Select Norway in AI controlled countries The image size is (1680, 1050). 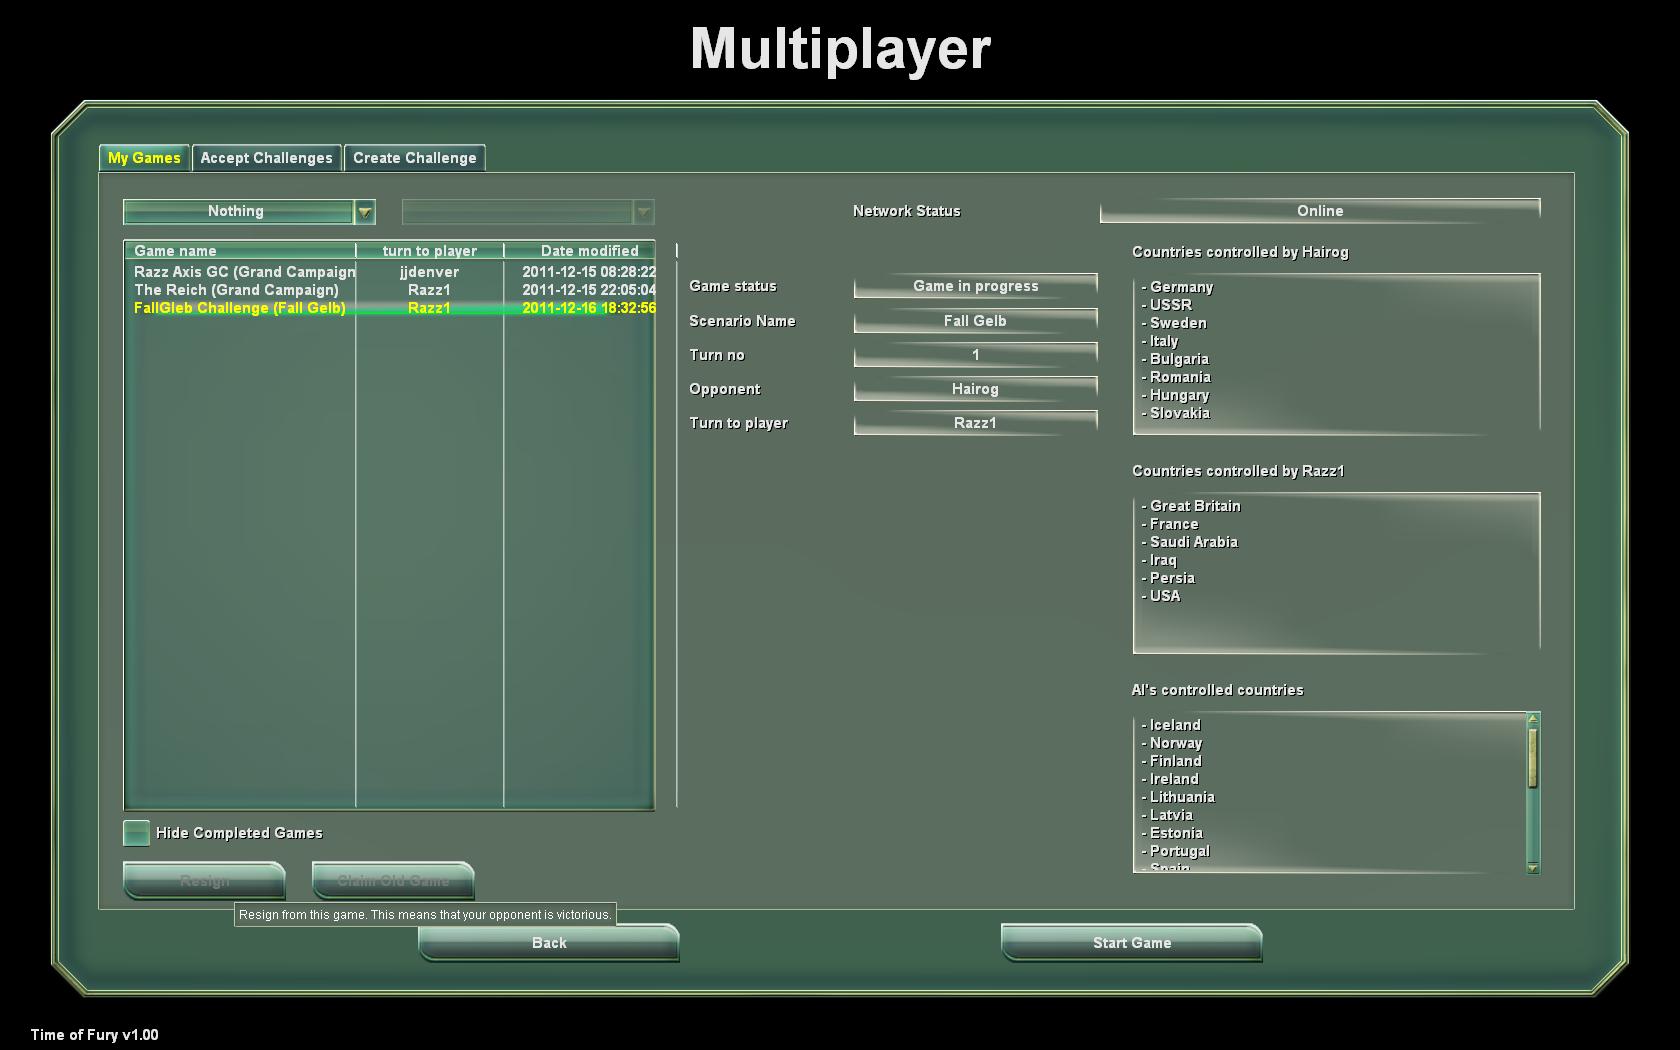pyautogui.click(x=1172, y=743)
